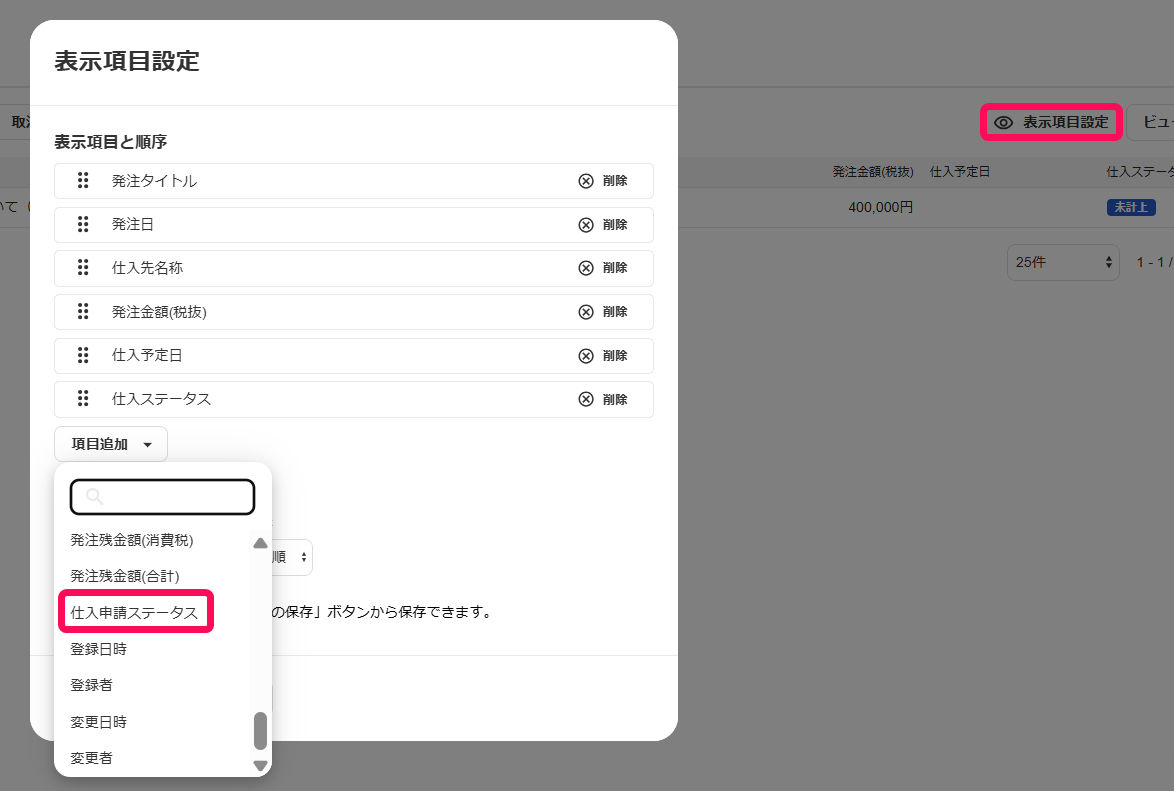Grab the drag handle for 発注金額(税抜) row
The height and width of the screenshot is (791, 1174).
coord(83,312)
